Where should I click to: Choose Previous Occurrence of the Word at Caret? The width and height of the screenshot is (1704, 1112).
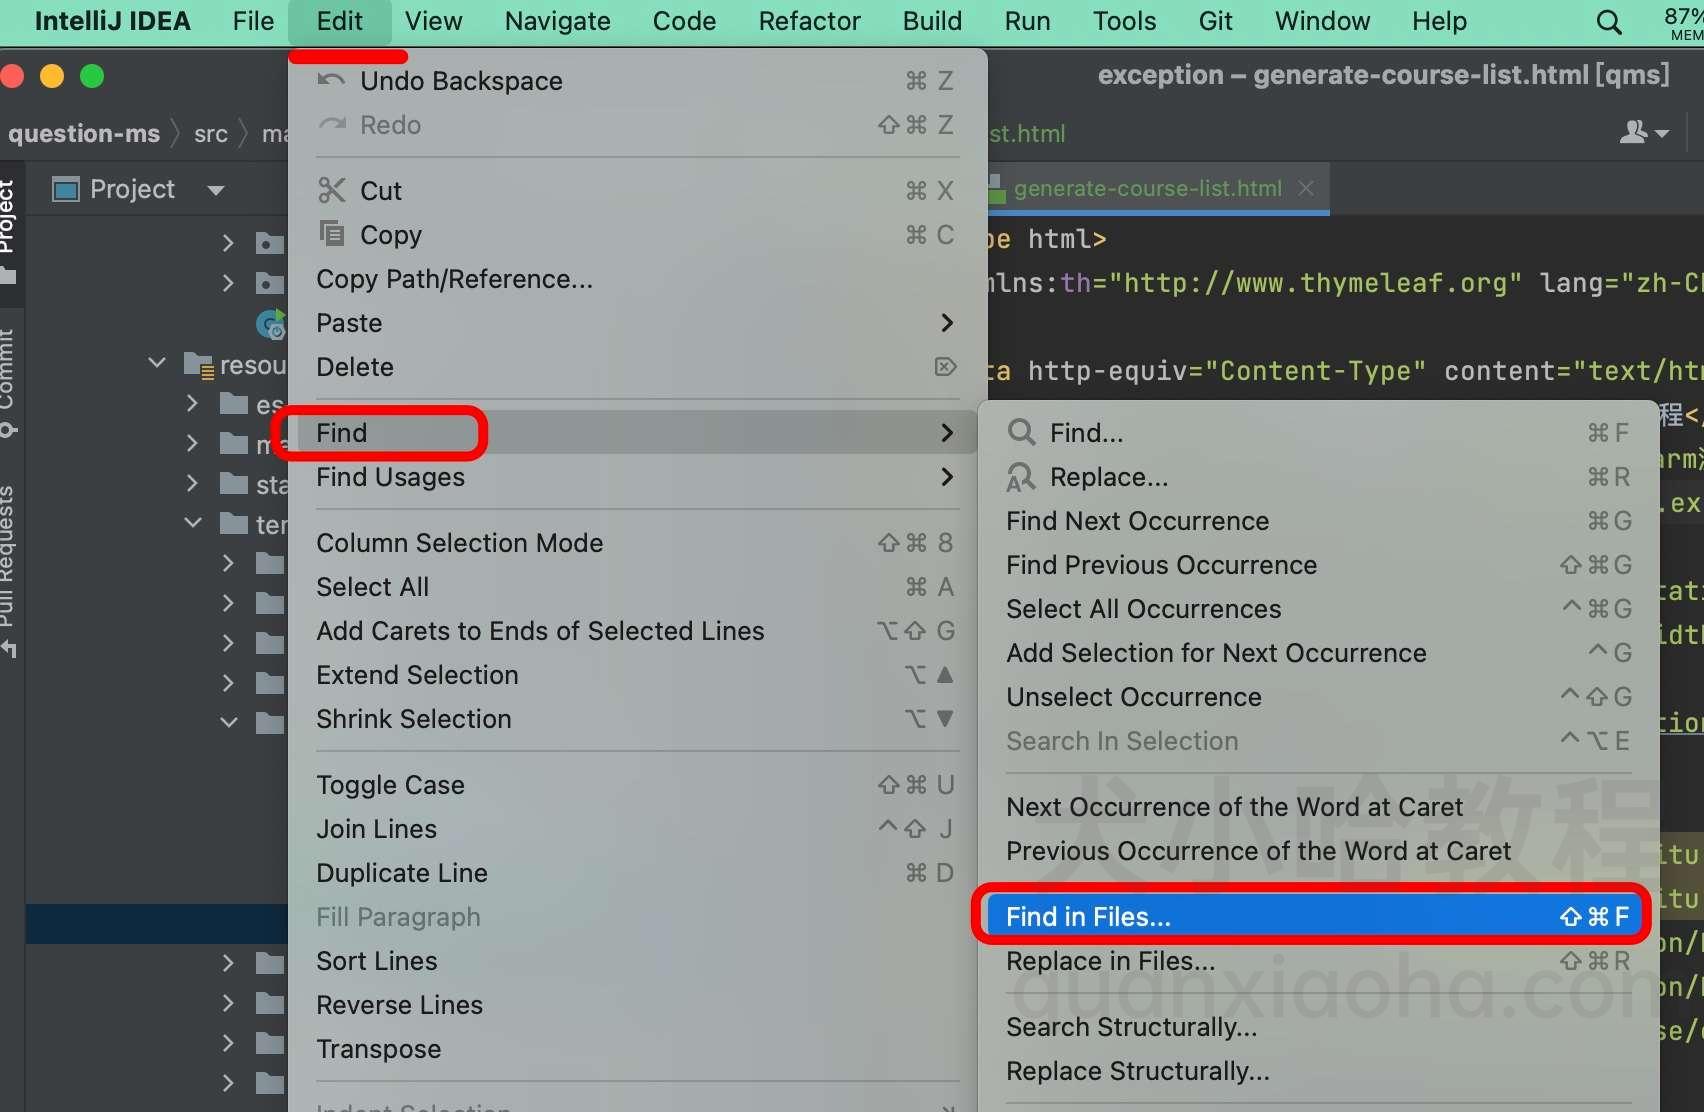tap(1318, 851)
